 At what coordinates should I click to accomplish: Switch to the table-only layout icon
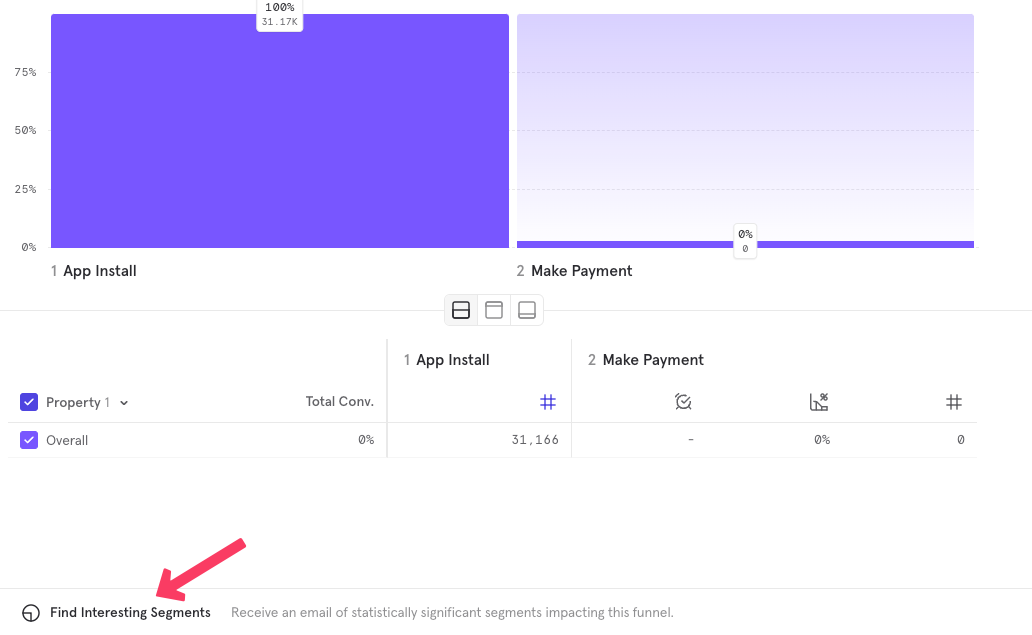(x=527, y=310)
